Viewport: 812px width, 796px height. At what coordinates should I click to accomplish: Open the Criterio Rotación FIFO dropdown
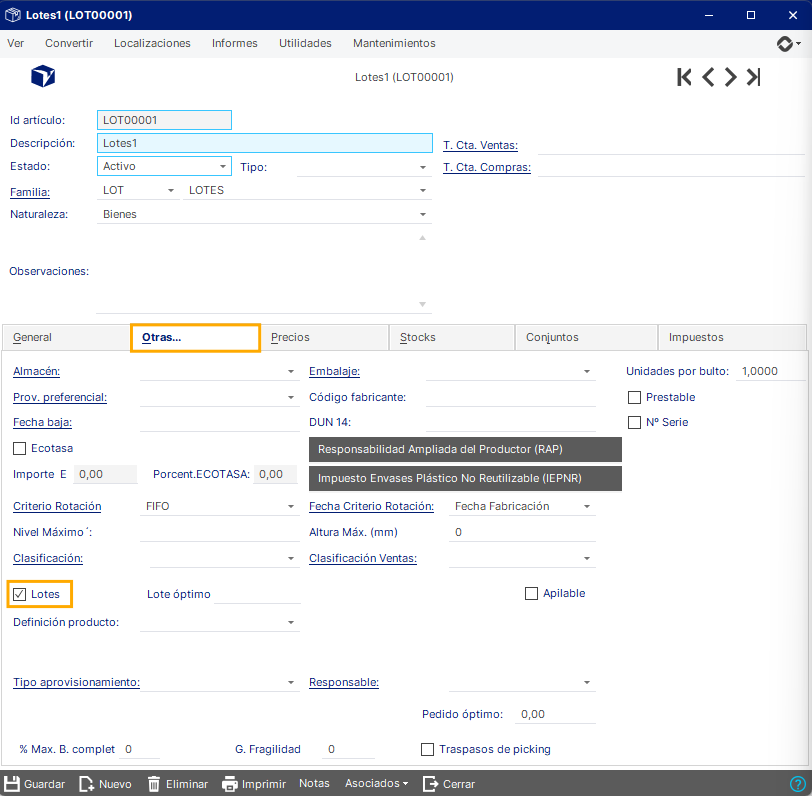(x=220, y=506)
